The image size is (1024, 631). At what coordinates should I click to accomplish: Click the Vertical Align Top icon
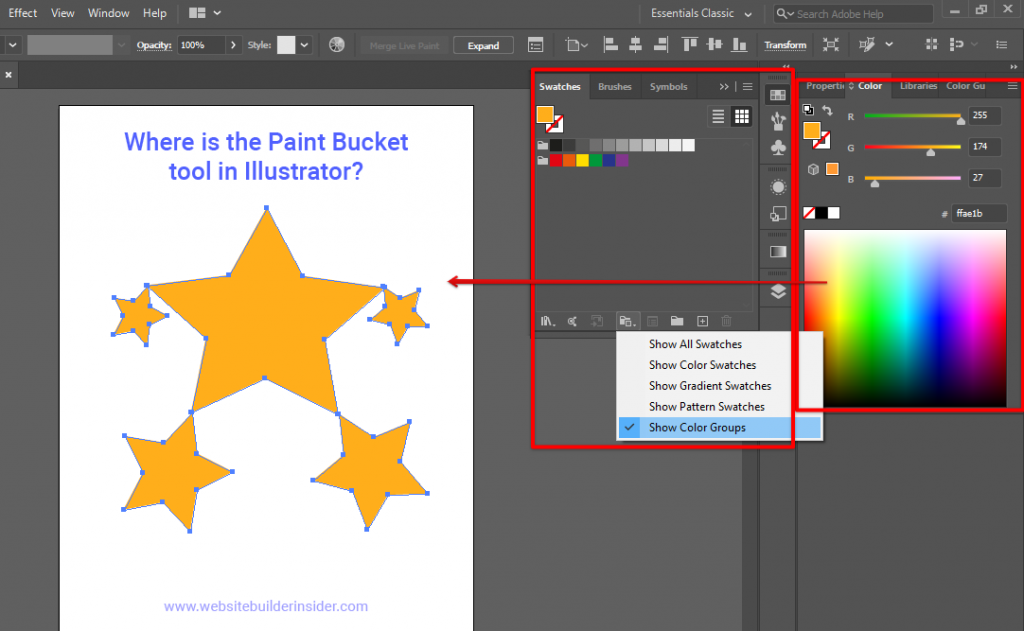click(x=689, y=44)
